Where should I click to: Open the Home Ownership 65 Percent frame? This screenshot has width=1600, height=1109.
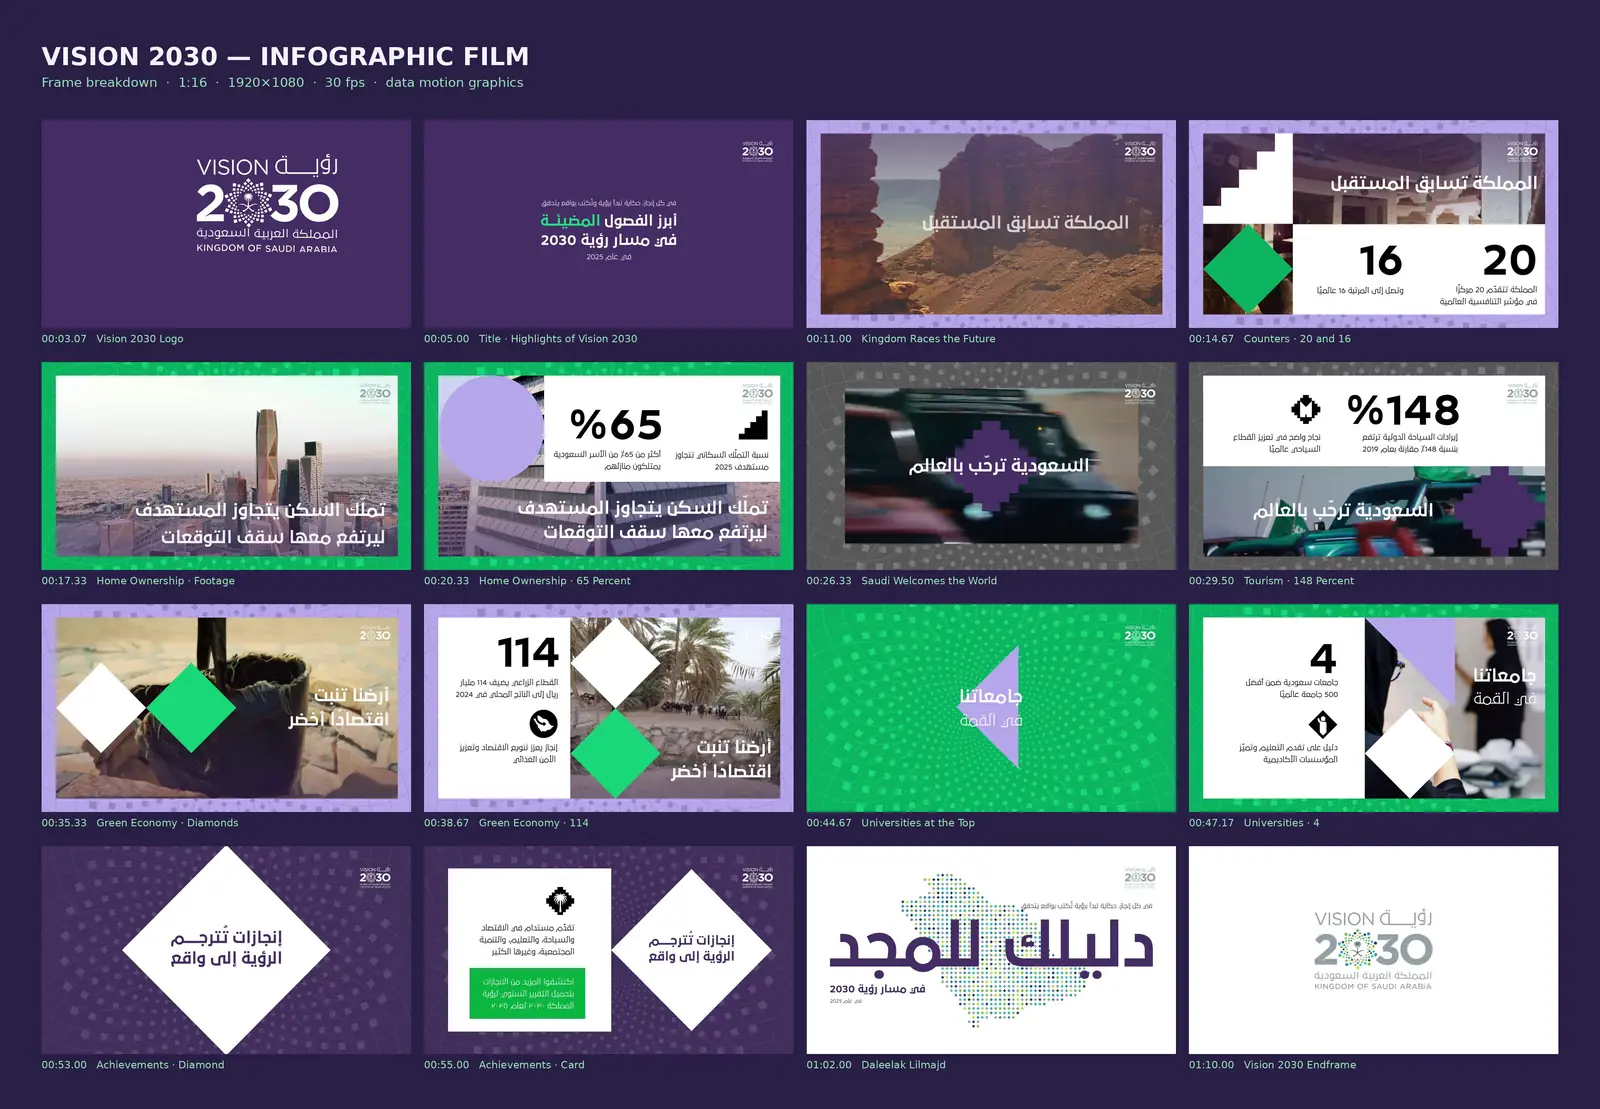click(608, 466)
